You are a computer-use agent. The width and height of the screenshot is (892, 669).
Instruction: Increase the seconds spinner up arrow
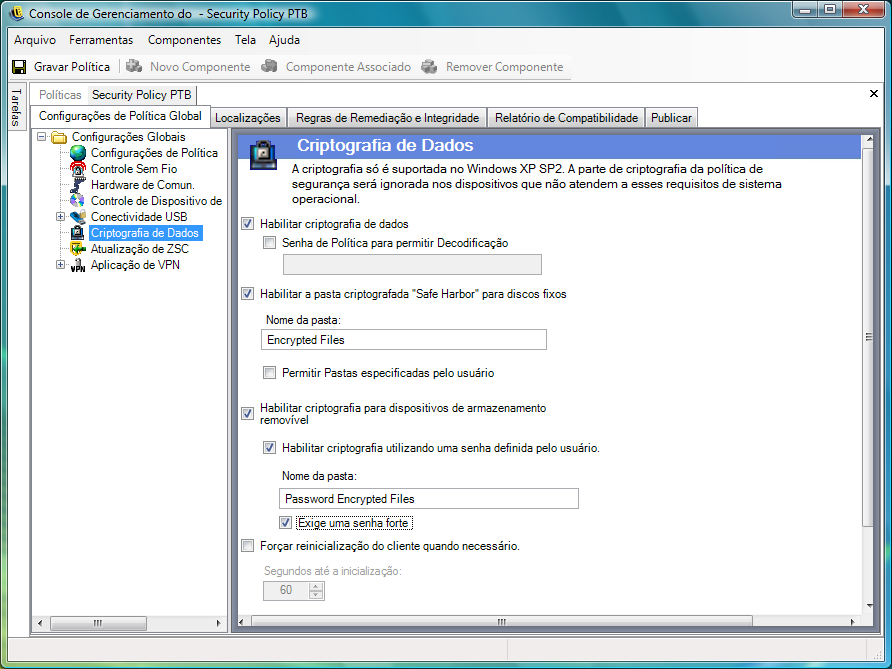click(x=316, y=587)
